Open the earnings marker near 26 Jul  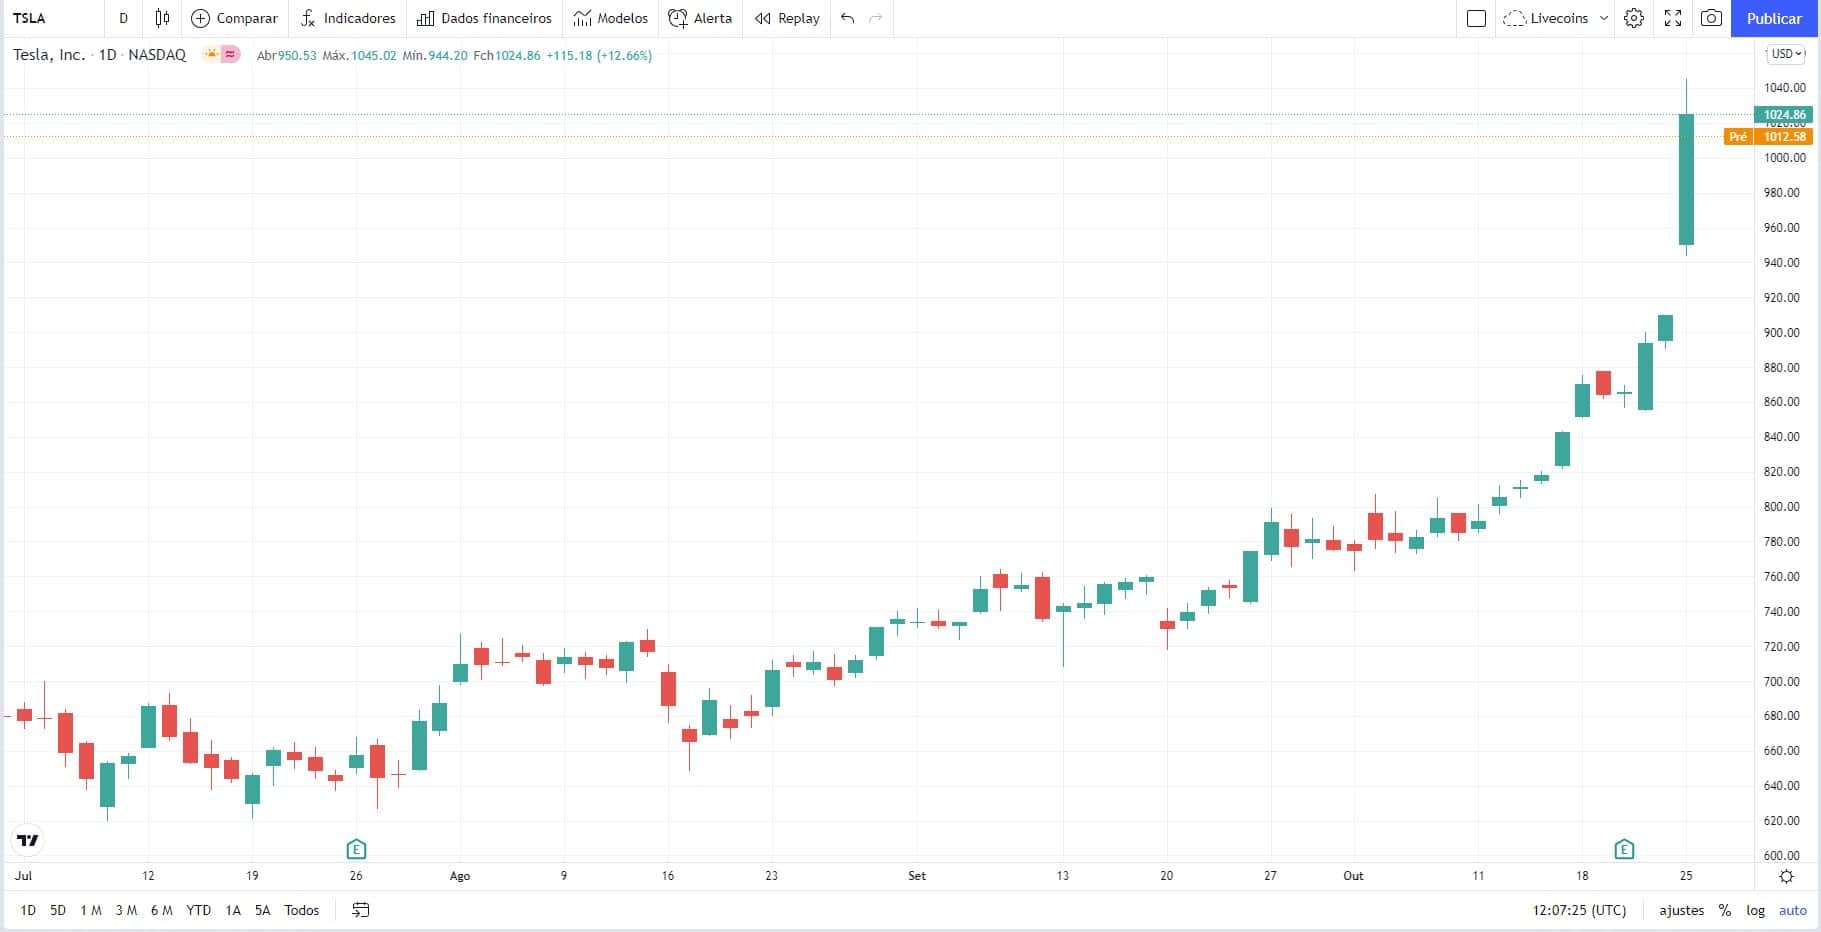(356, 850)
